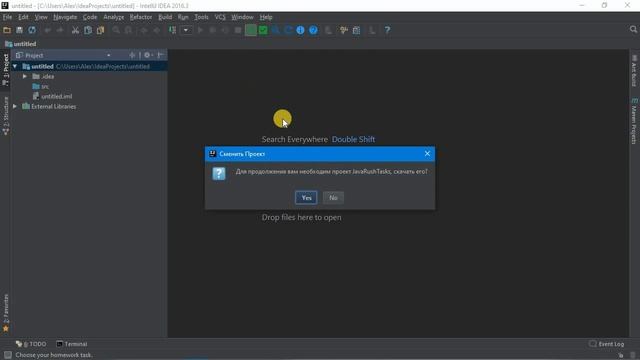Open the Maven Projects side tab

634,121
